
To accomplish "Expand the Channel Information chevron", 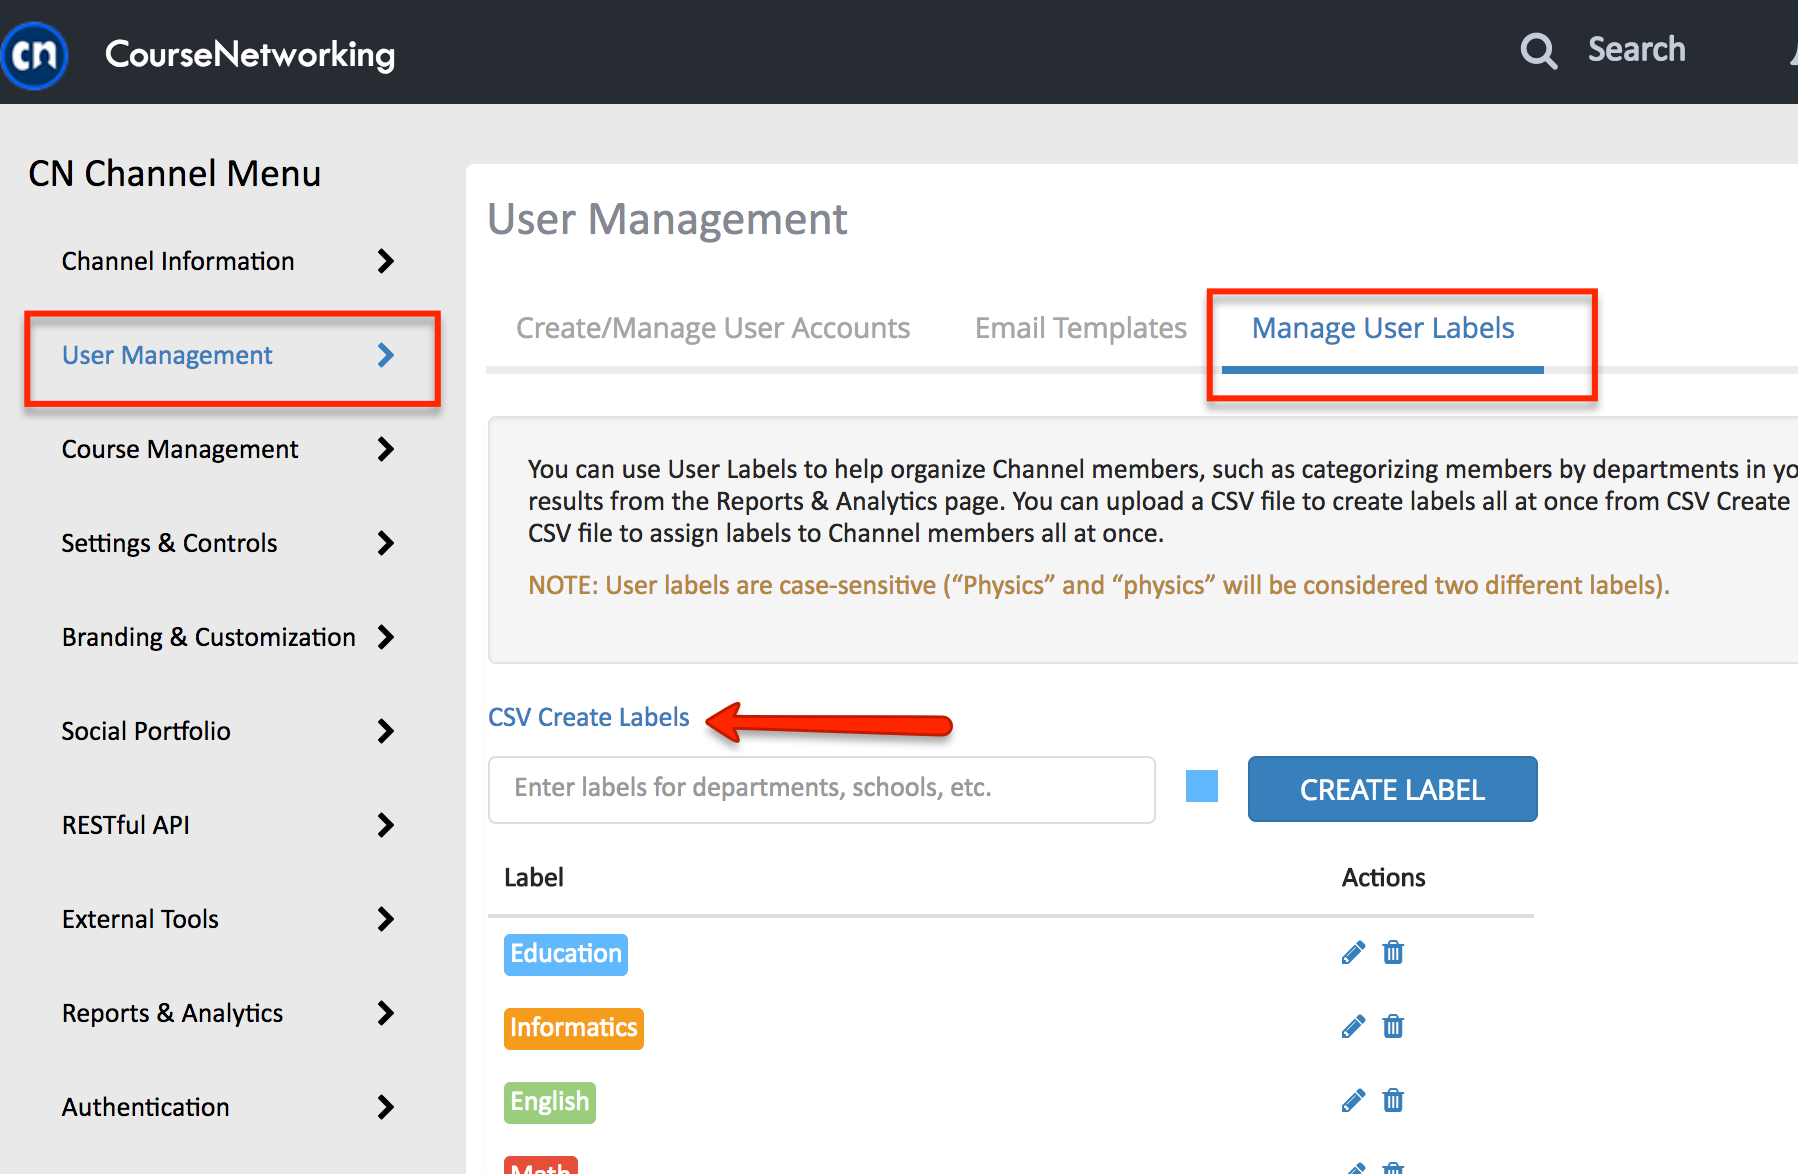I will point(385,261).
